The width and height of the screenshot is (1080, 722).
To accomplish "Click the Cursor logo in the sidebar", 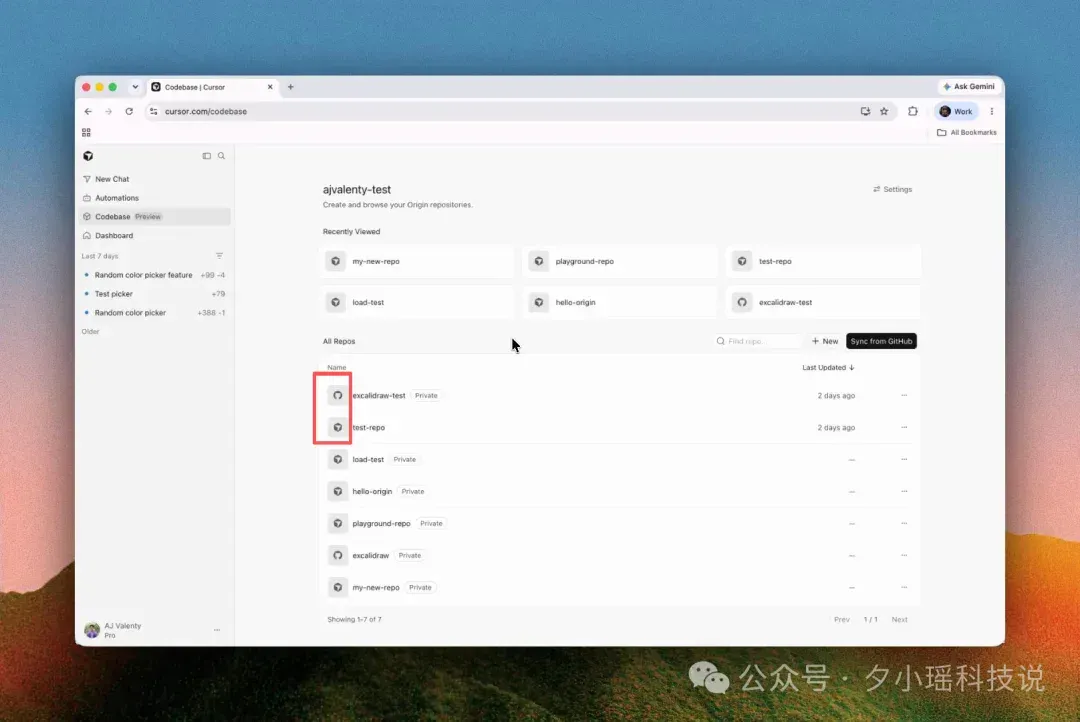I will click(x=88, y=156).
